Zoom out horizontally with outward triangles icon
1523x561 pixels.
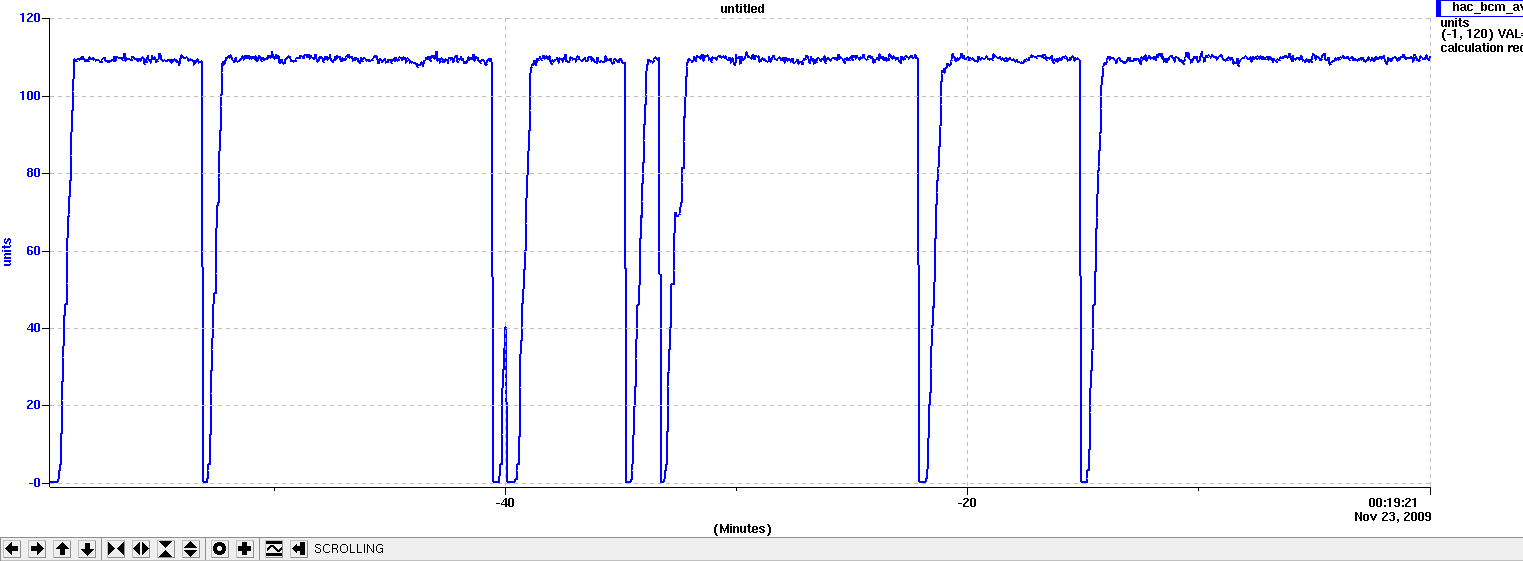click(141, 549)
